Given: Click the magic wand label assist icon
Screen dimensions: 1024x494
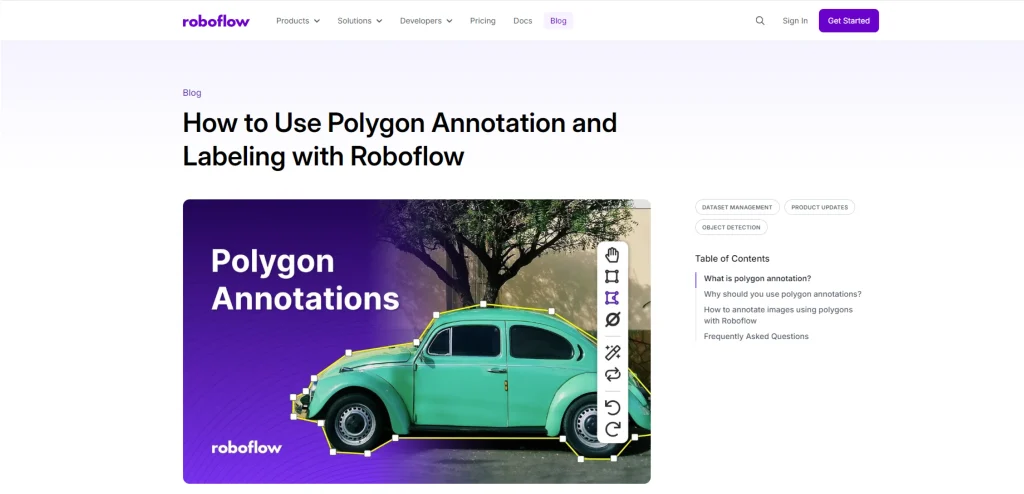Looking at the screenshot, I should click(x=612, y=353).
